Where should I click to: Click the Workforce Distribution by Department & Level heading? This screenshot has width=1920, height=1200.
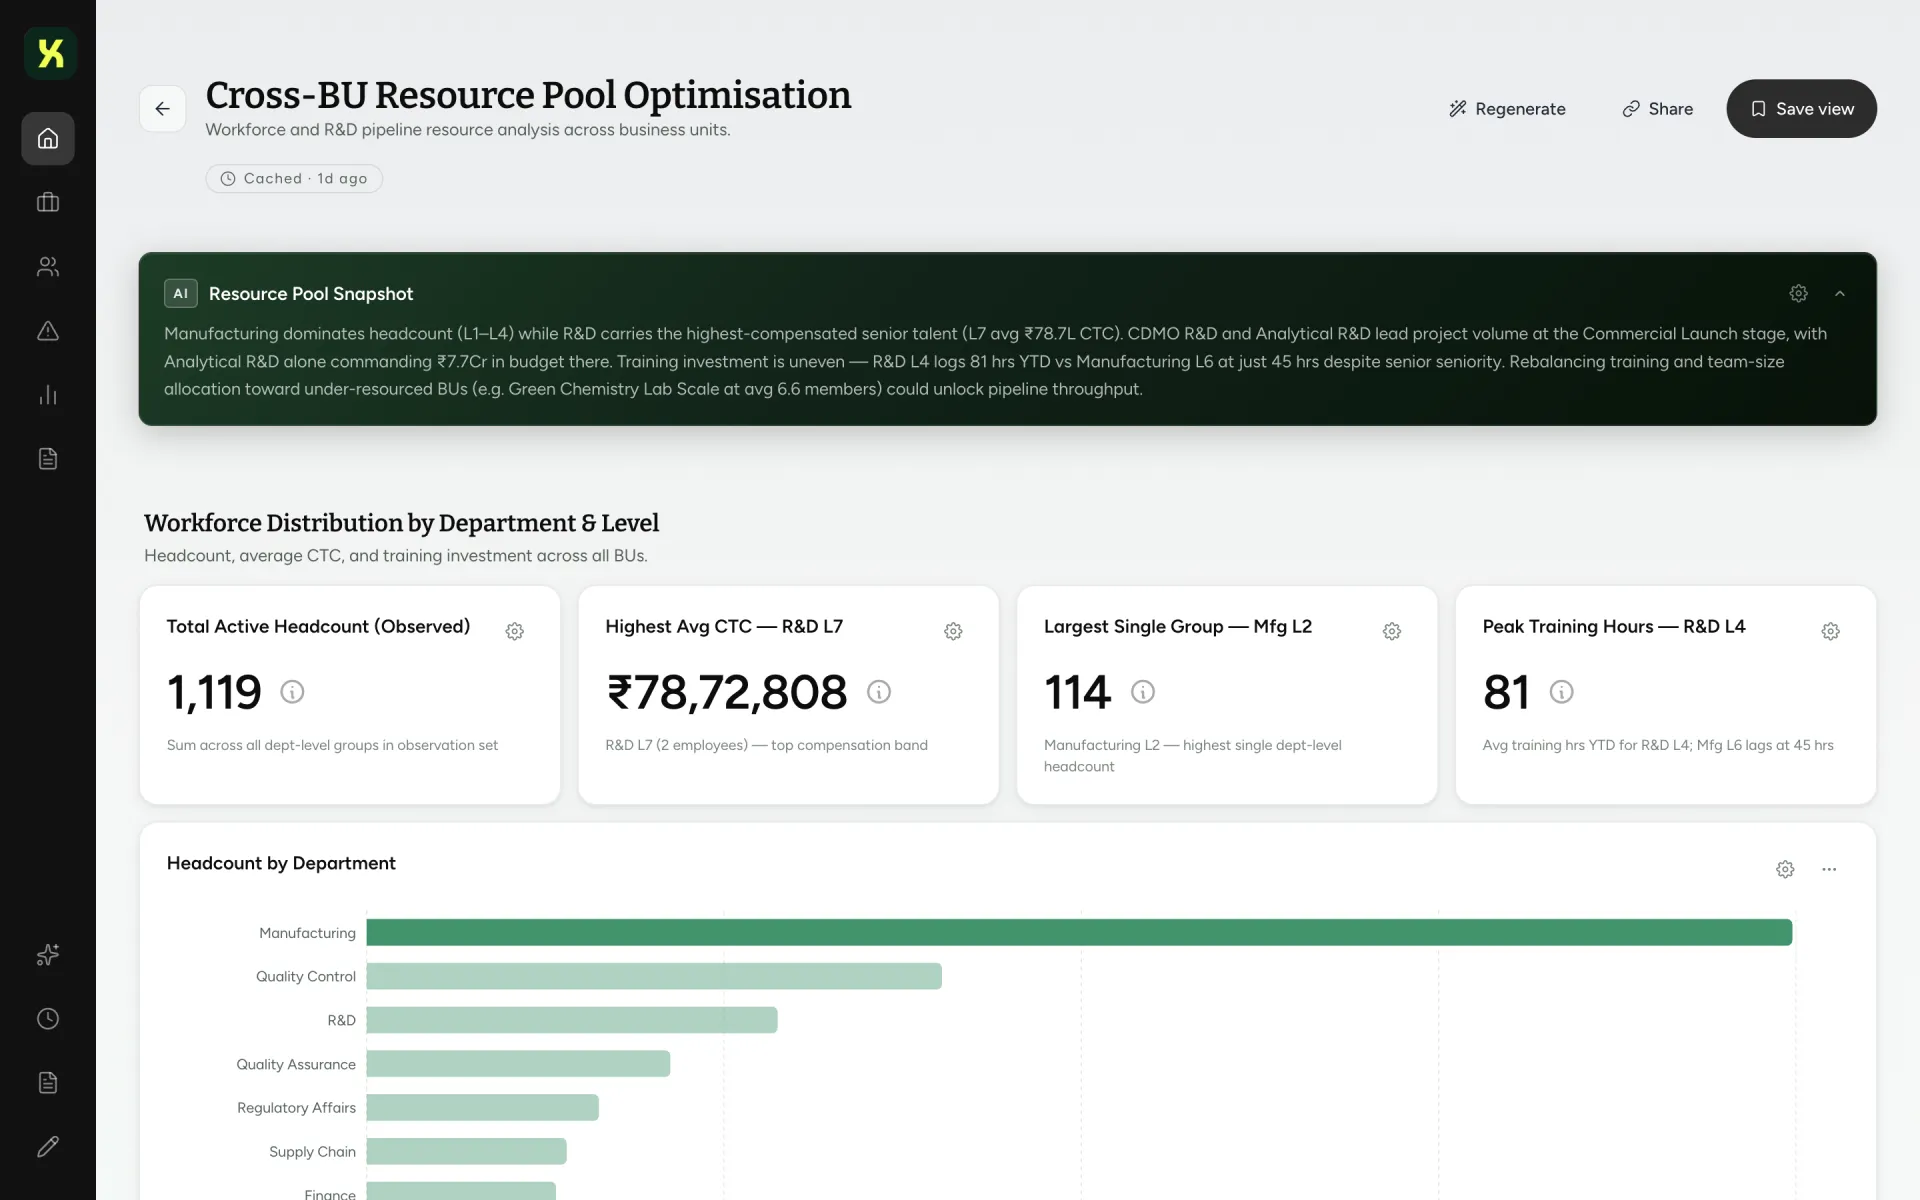click(x=401, y=523)
